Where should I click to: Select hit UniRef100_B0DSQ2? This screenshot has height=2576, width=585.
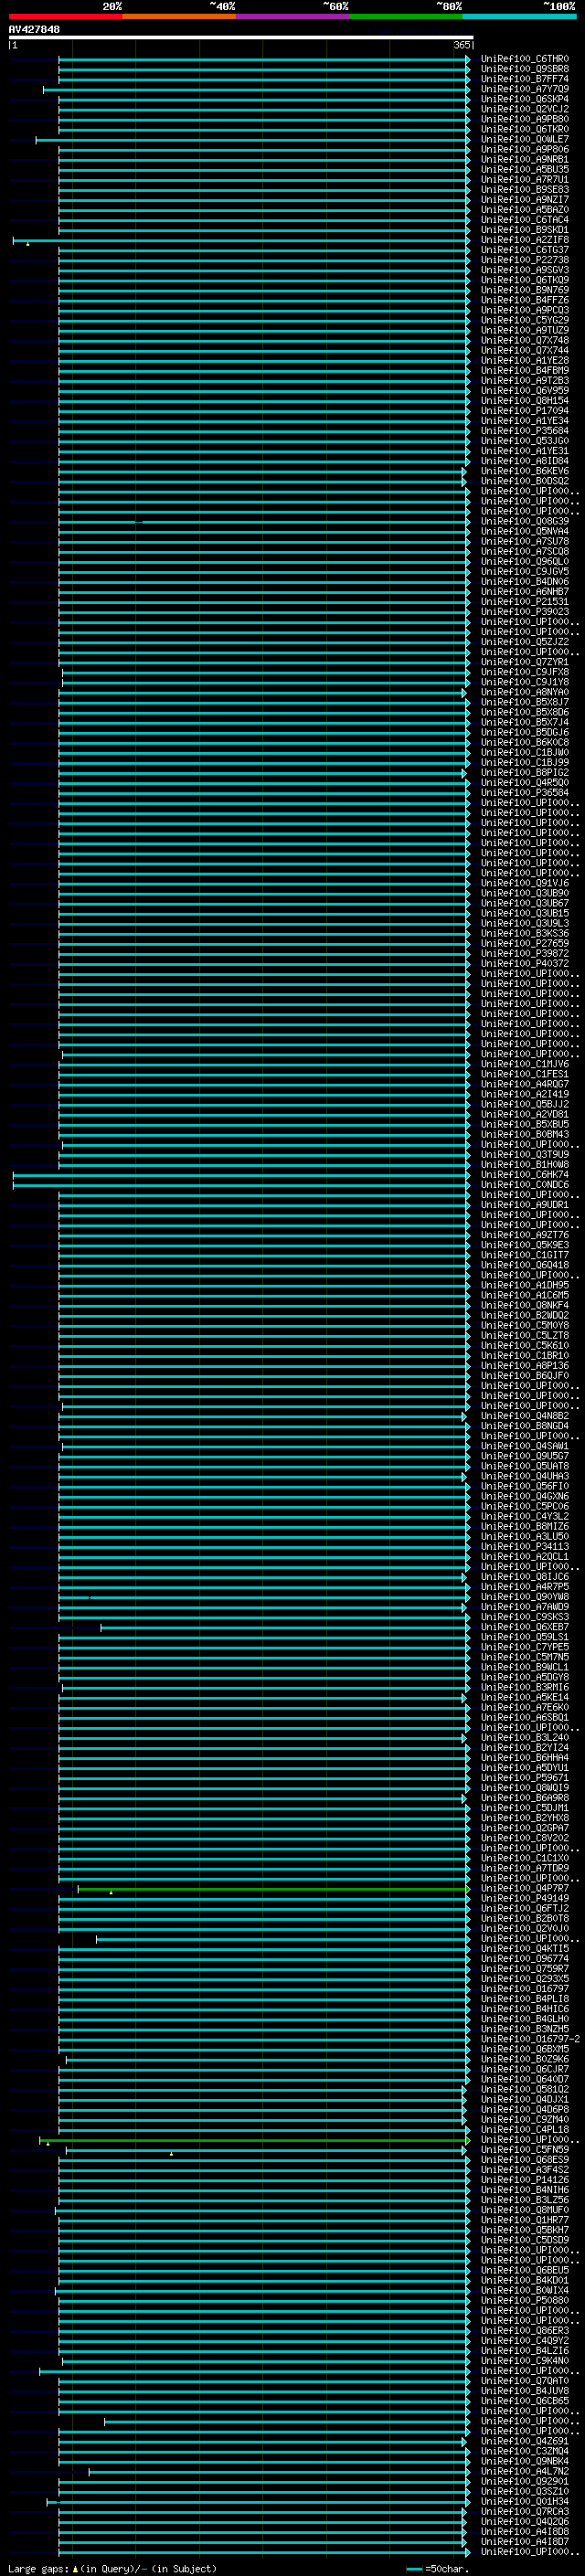525,481
